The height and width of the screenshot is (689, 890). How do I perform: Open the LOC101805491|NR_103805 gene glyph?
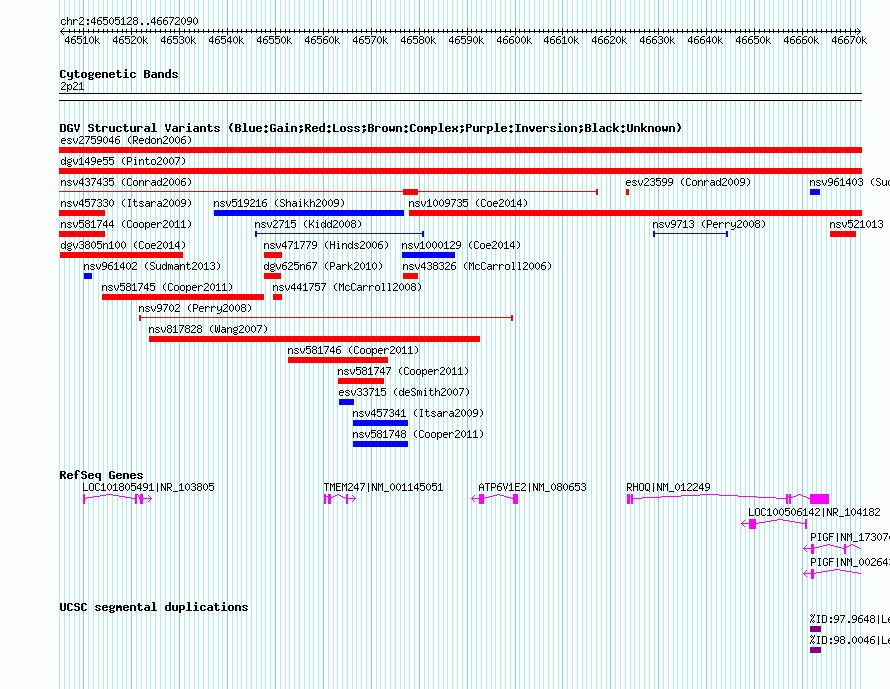(117, 498)
